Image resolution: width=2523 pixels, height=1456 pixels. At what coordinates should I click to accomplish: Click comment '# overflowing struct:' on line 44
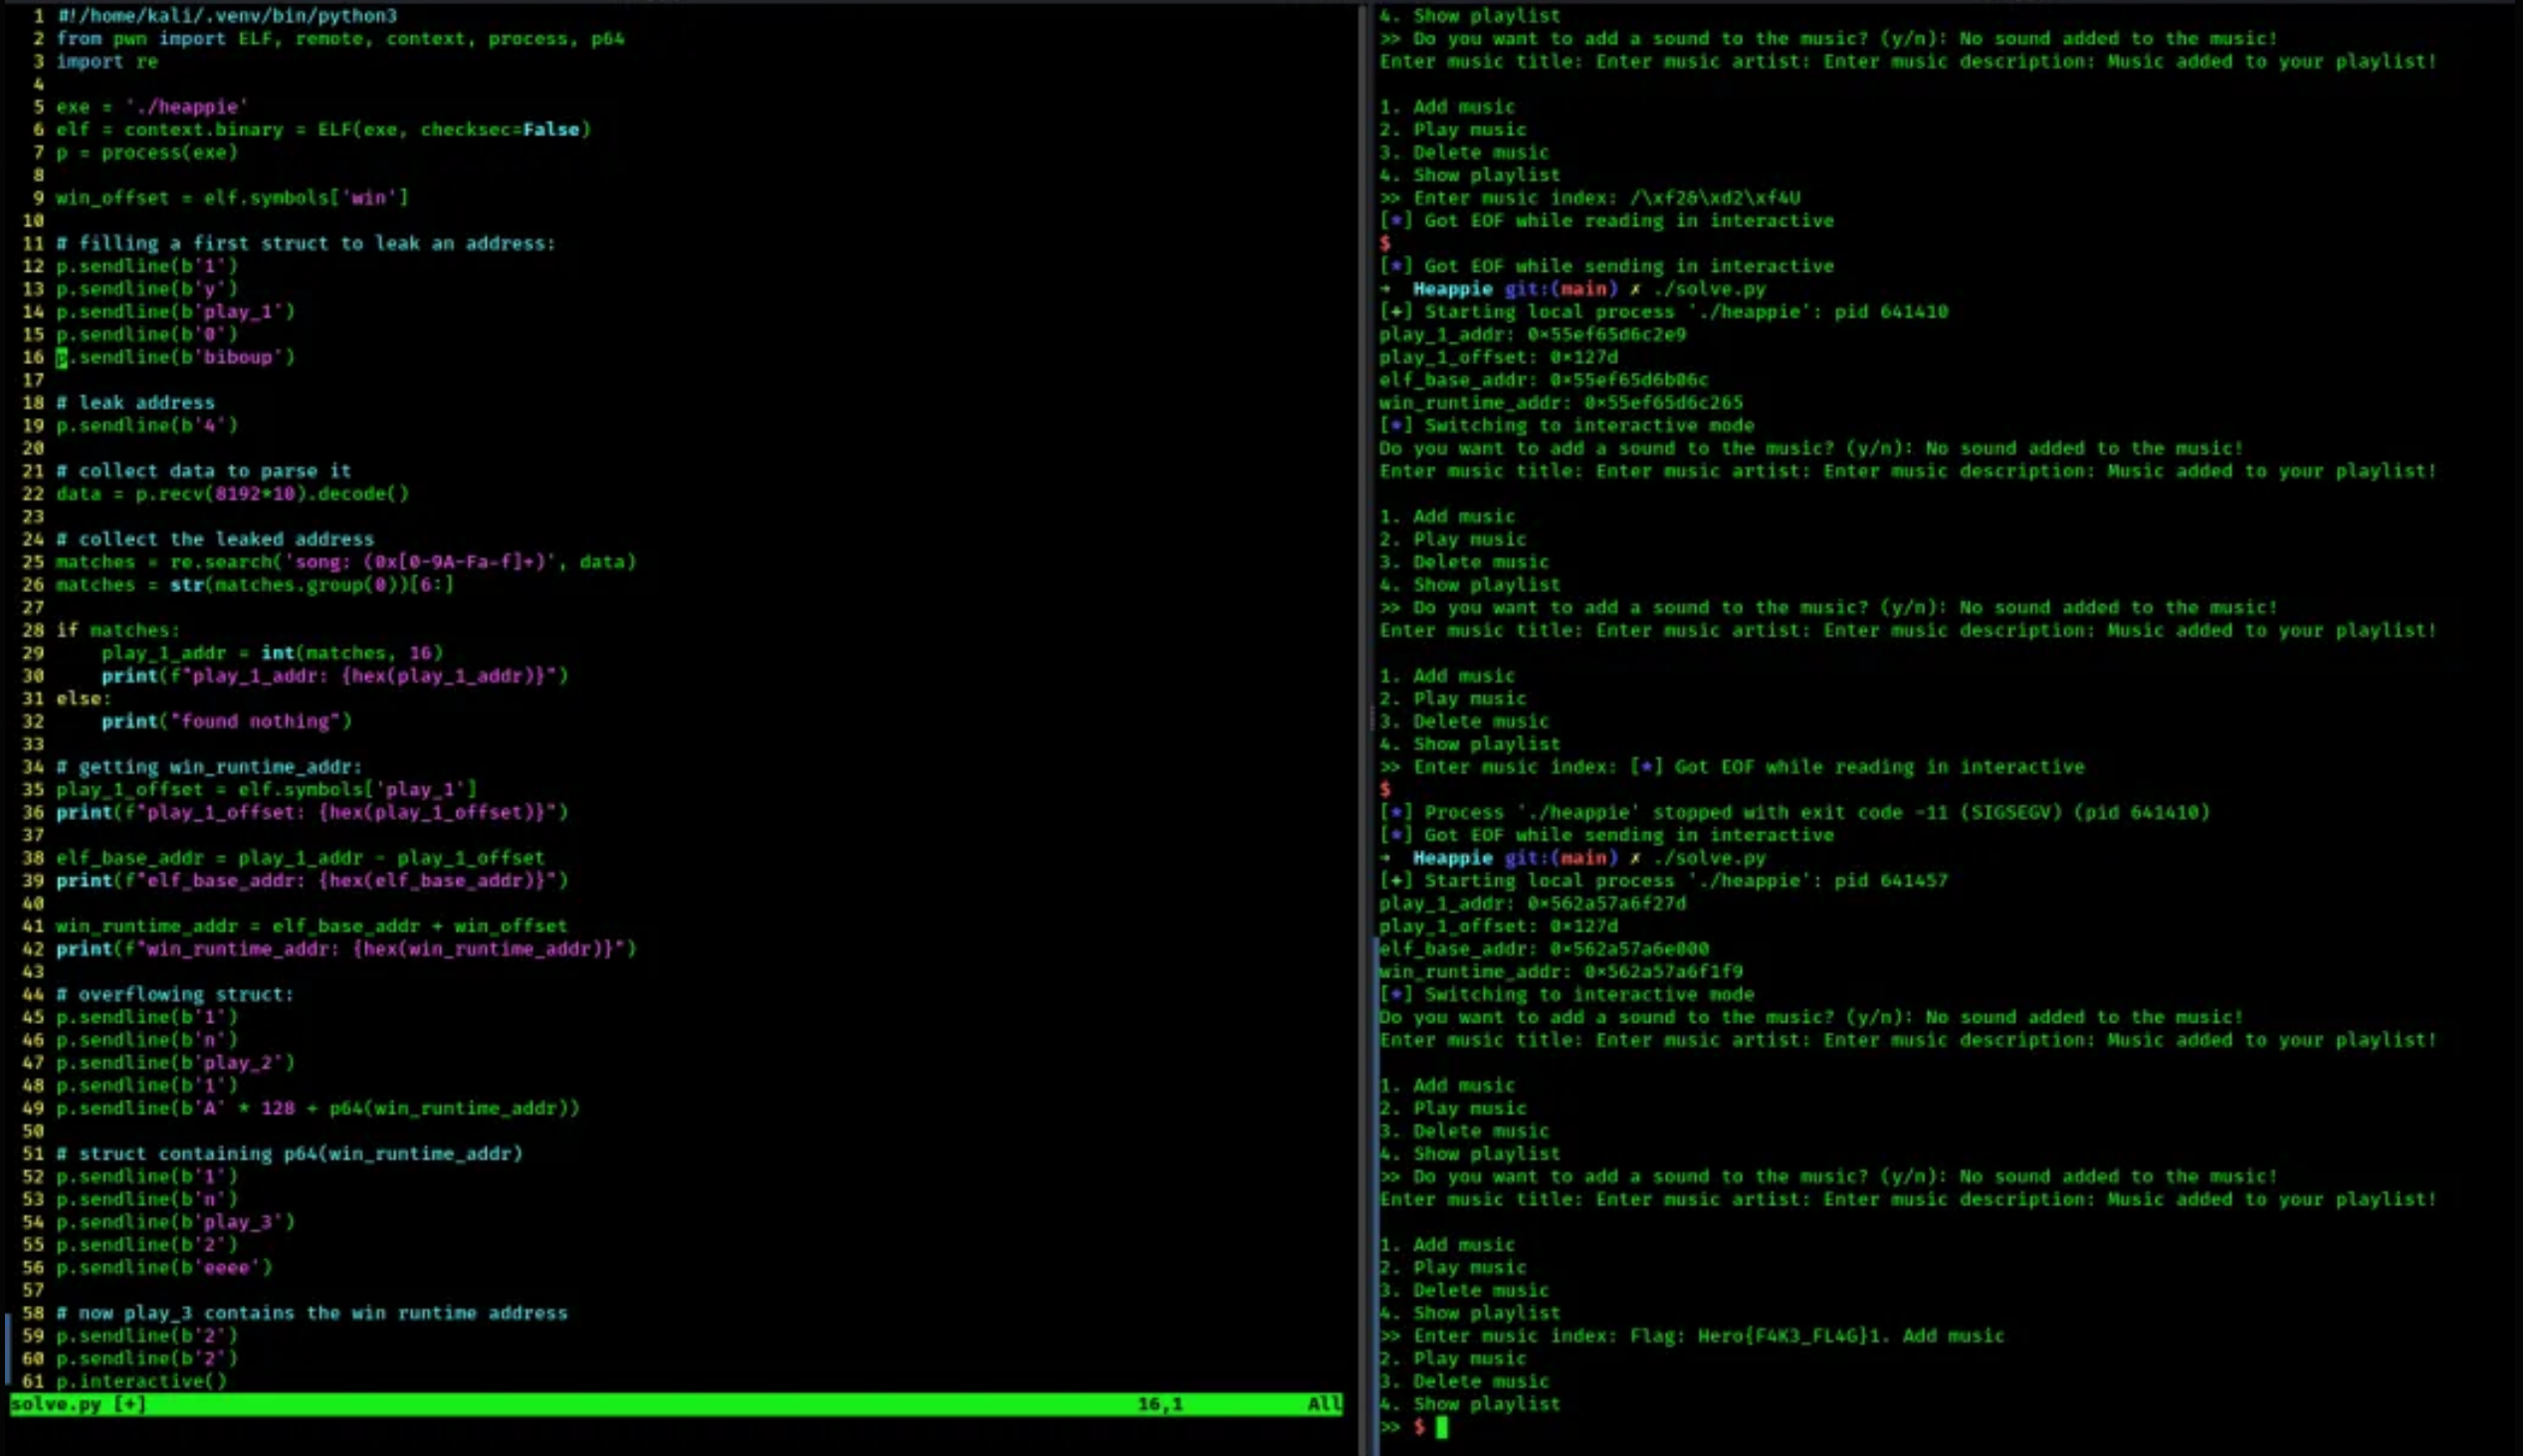(175, 994)
